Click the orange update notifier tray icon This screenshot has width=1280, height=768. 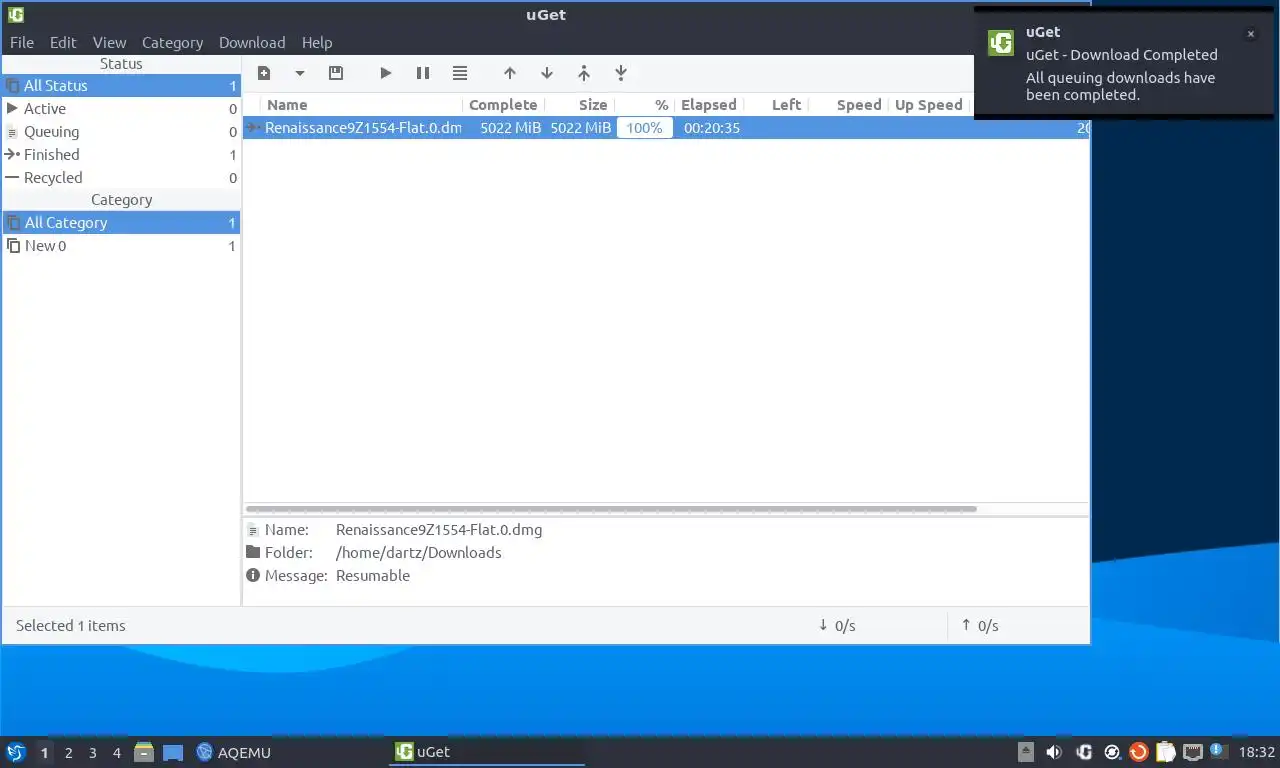coord(1138,752)
